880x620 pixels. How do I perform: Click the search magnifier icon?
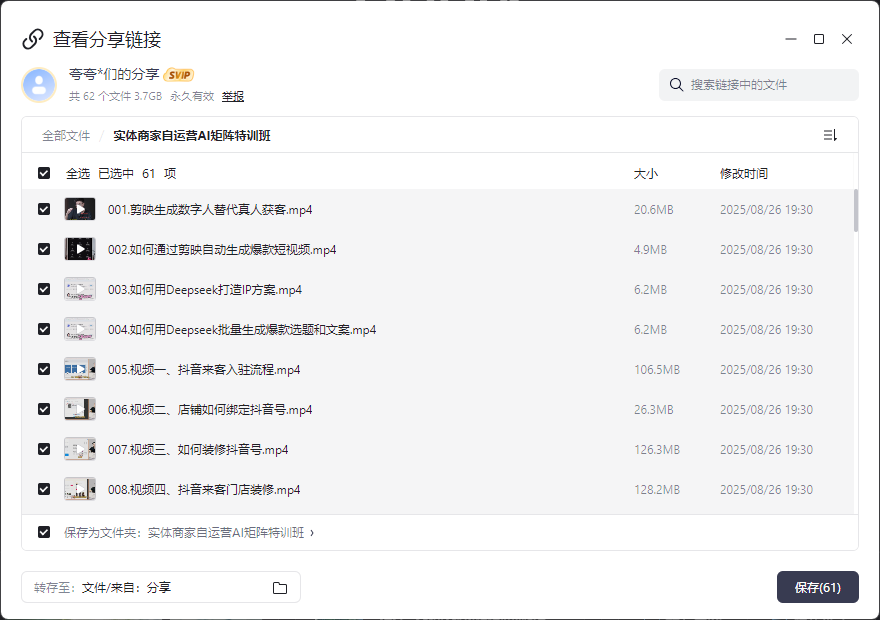click(x=676, y=85)
